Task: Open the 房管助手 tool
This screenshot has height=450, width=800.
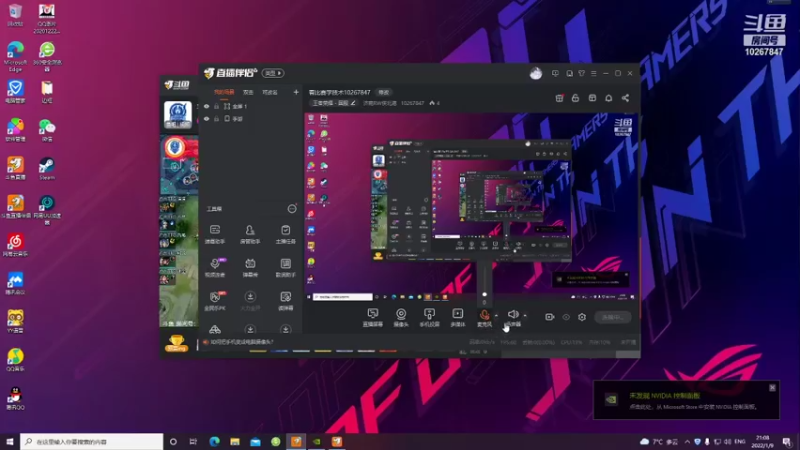Action: (x=250, y=234)
